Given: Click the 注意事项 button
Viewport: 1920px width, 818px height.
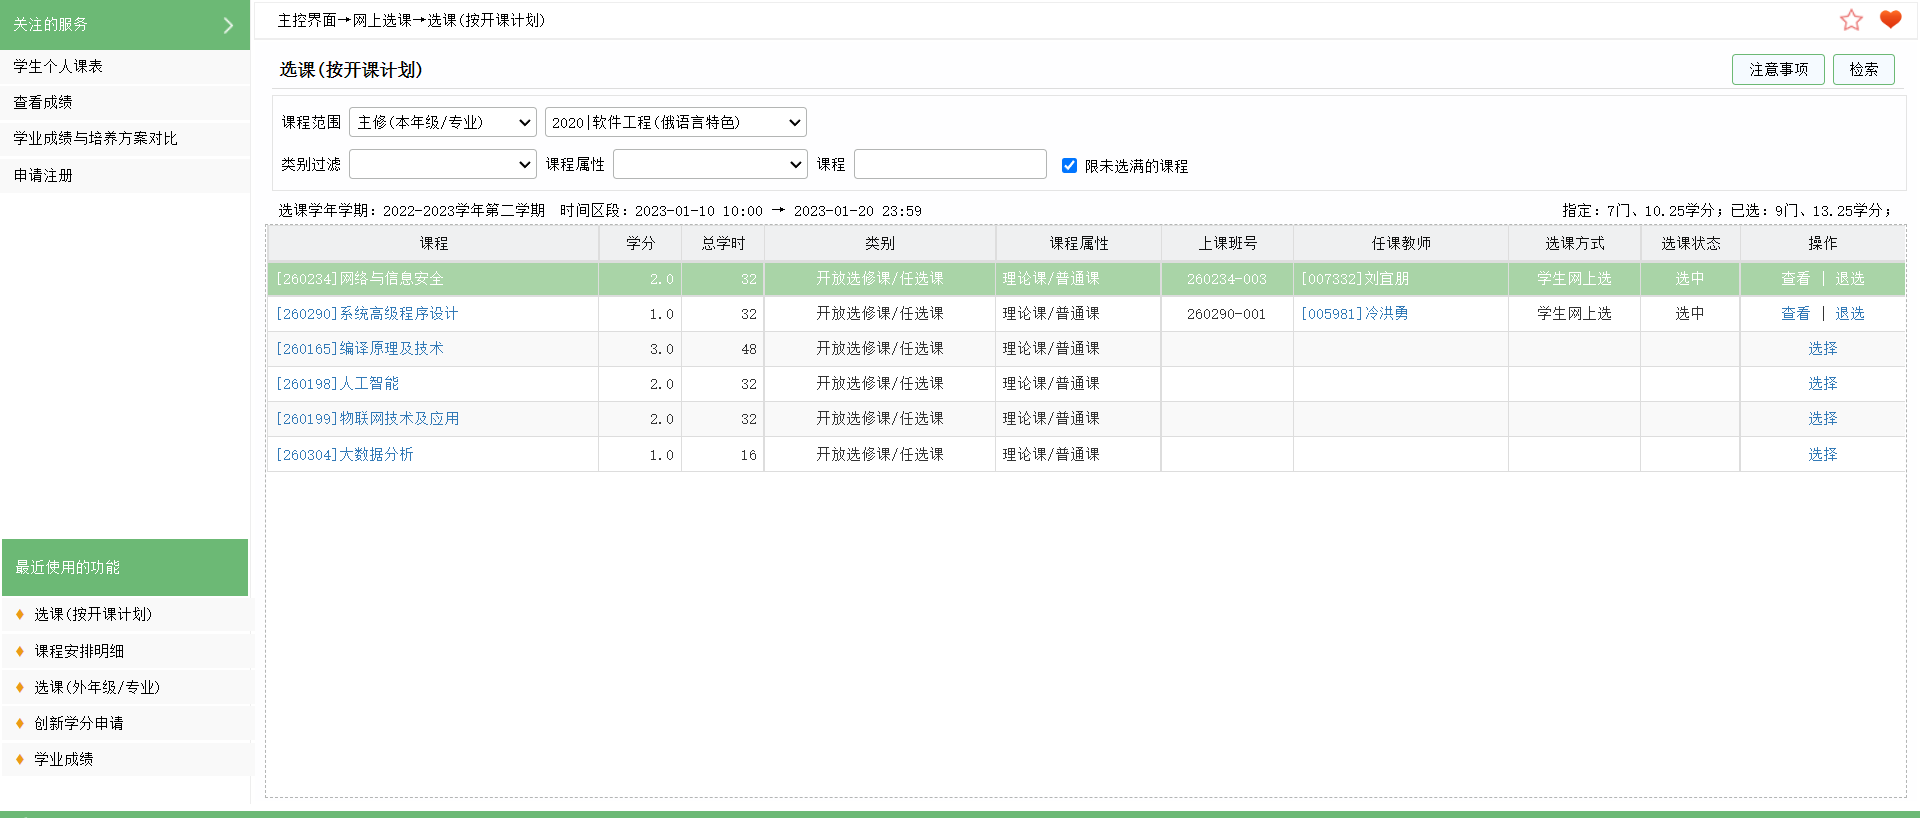Looking at the screenshot, I should tap(1778, 69).
